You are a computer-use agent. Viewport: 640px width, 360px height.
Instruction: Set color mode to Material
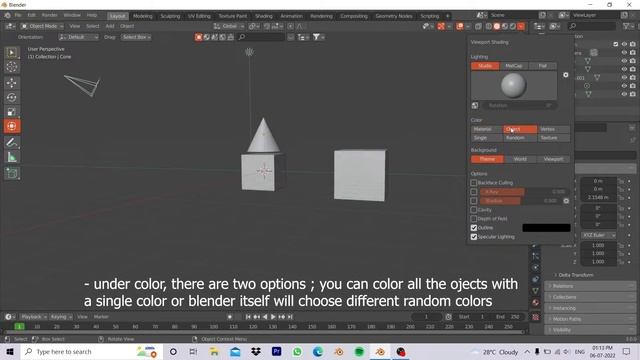(487, 129)
